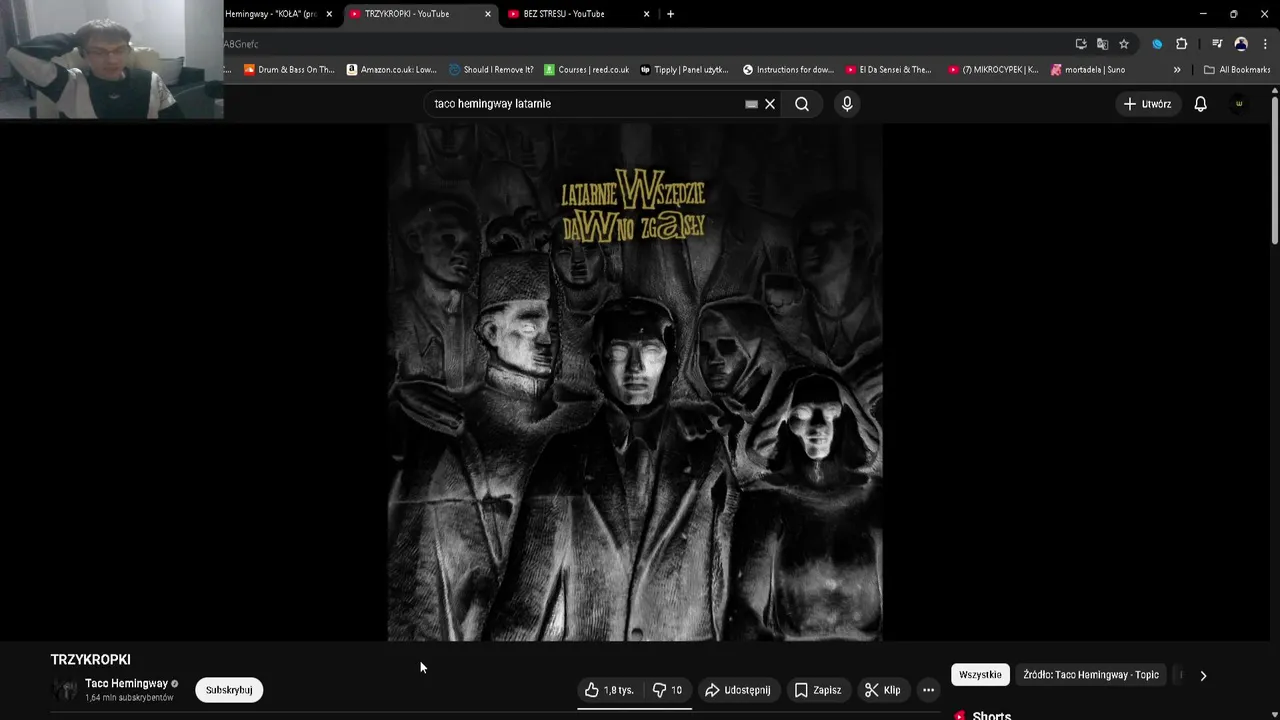
Task: Open the media control icon in toolbar
Action: click(1217, 44)
